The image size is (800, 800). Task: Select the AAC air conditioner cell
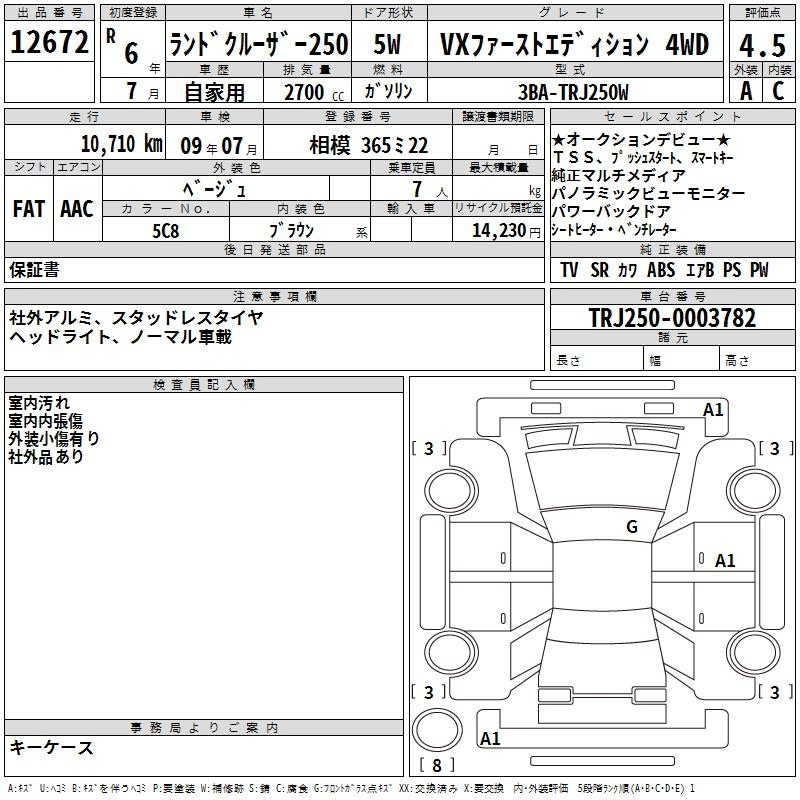[x=77, y=209]
